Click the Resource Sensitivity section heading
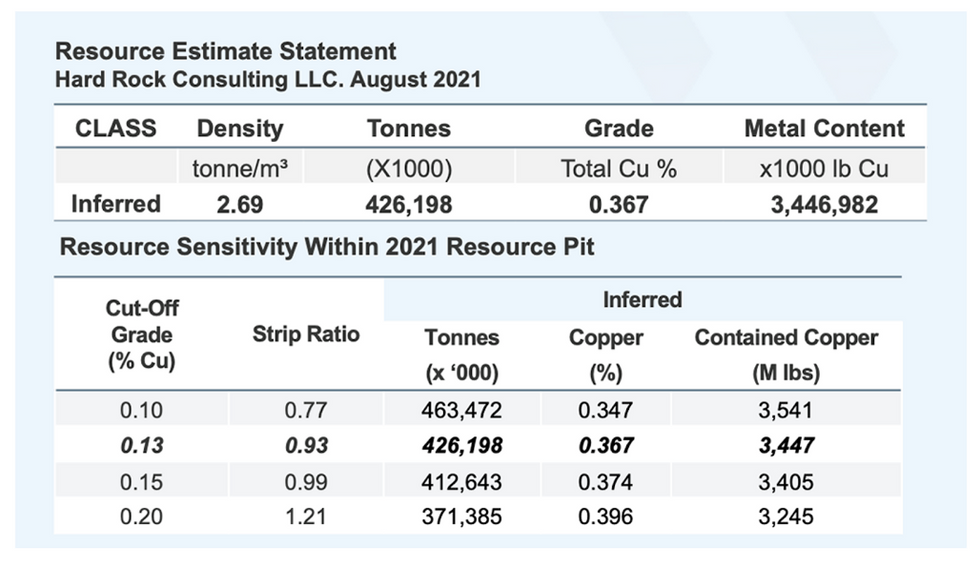980x566 pixels. [x=327, y=247]
